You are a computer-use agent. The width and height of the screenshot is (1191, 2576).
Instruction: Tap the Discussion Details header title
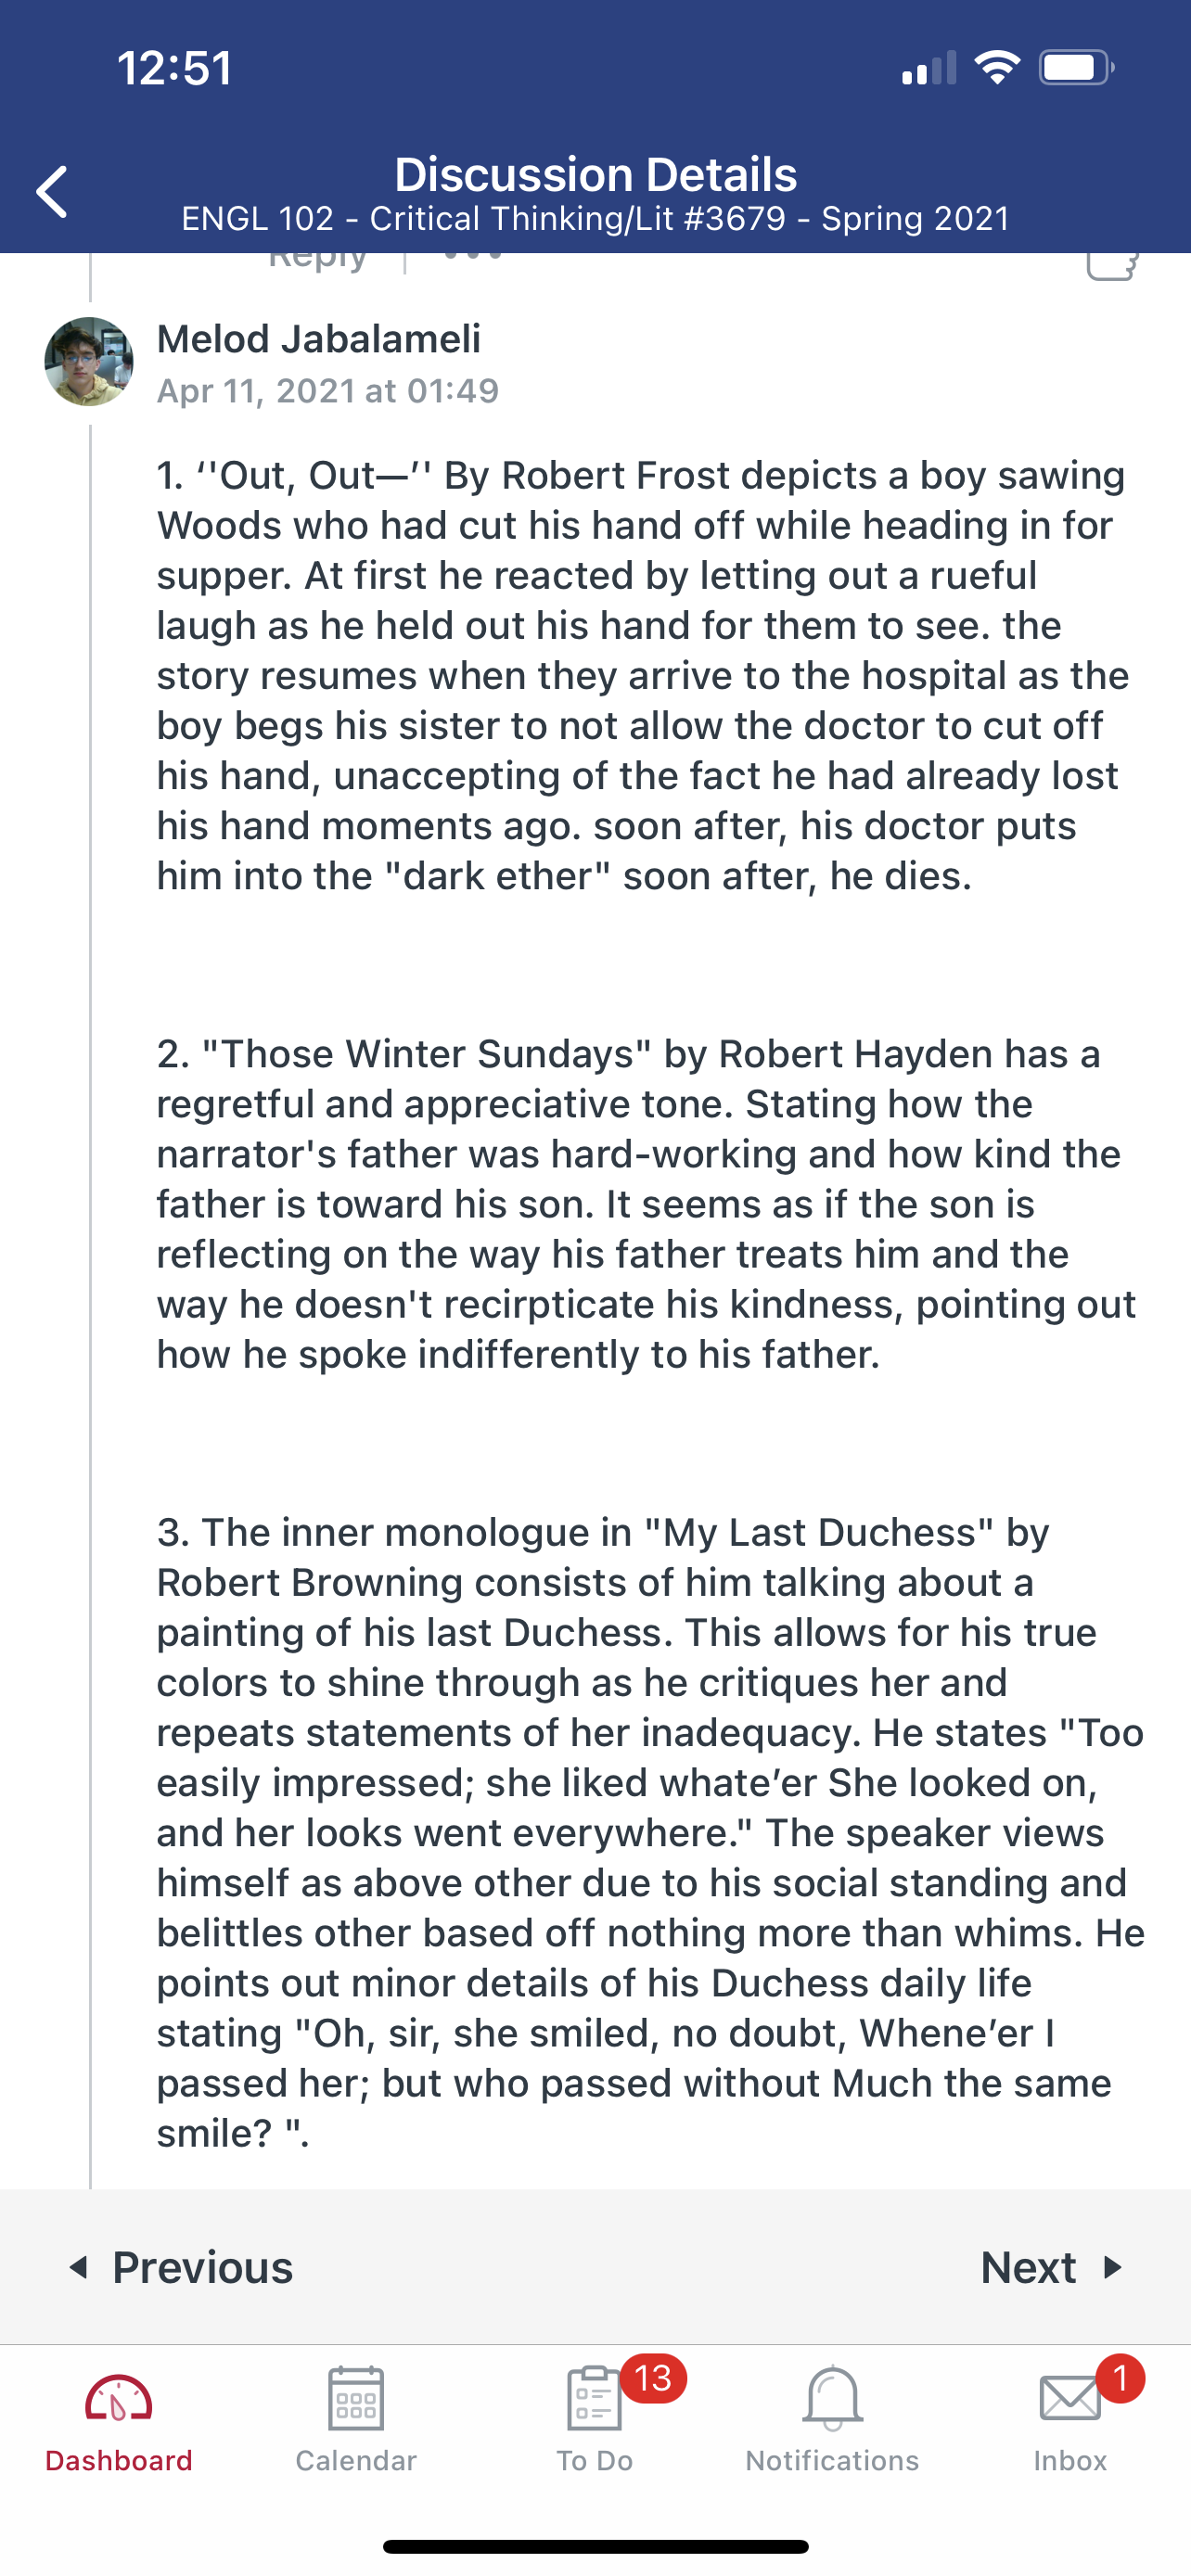pyautogui.click(x=596, y=175)
